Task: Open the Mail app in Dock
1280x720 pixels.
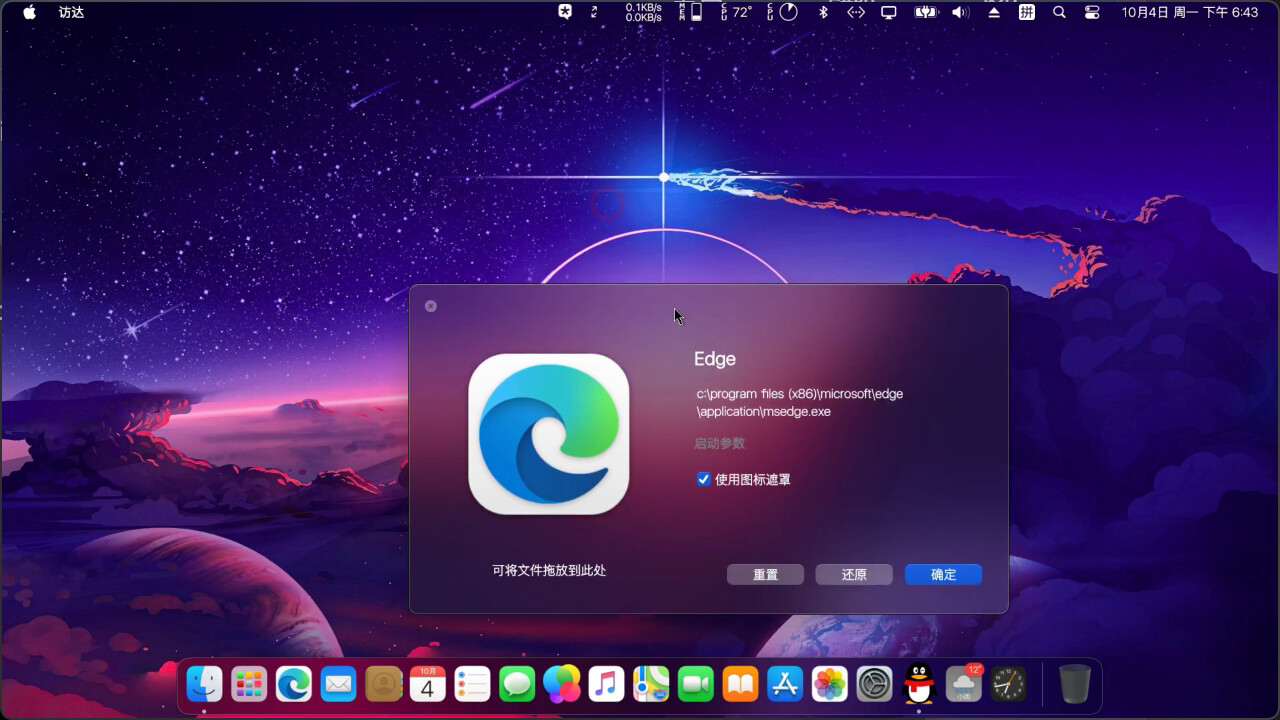Action: (338, 684)
